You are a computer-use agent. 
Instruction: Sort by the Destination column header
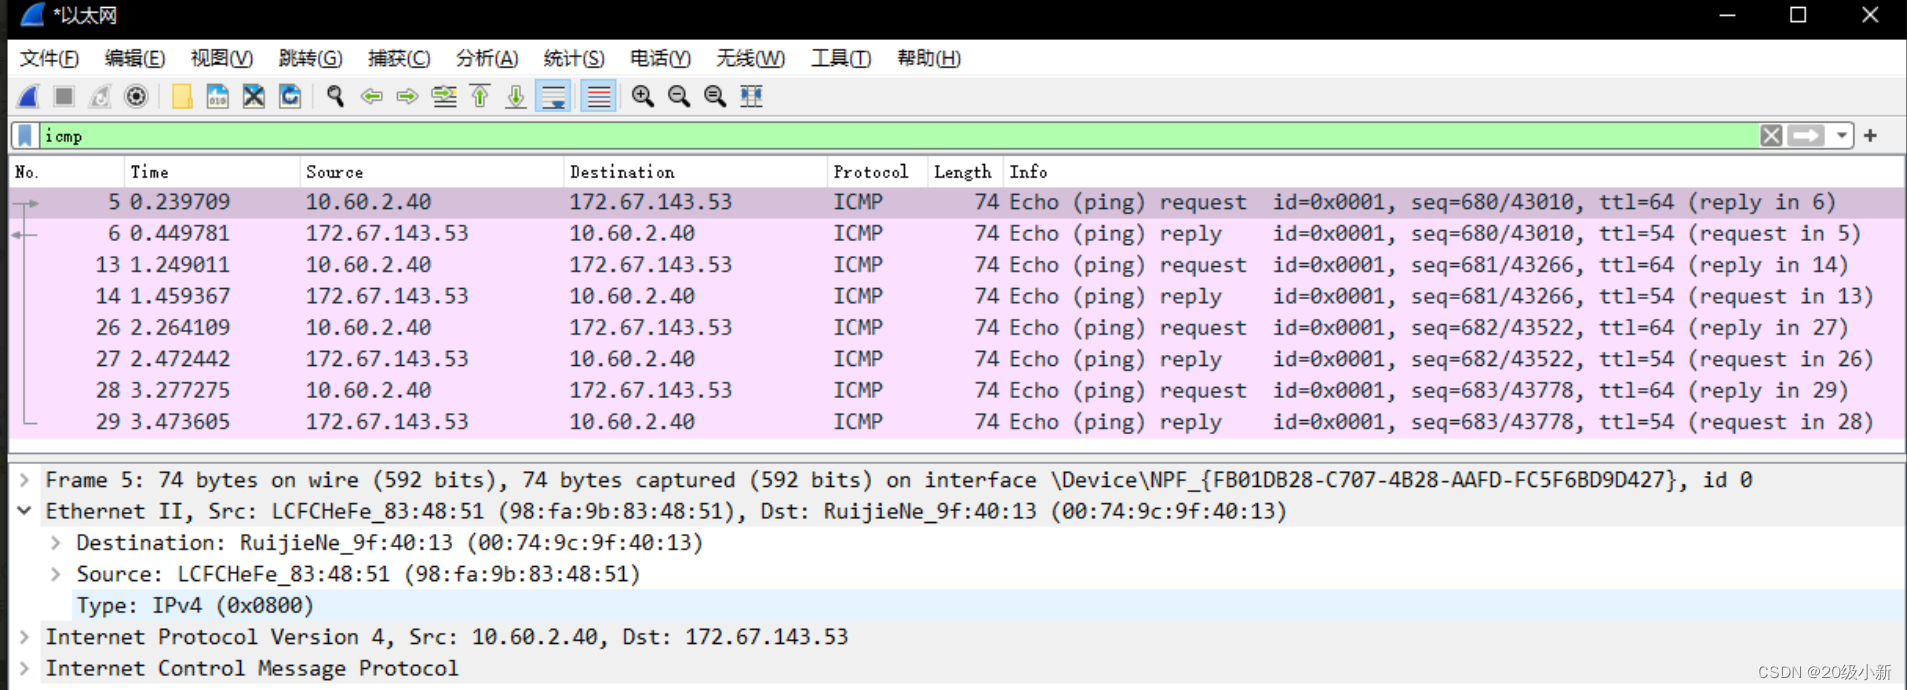696,172
